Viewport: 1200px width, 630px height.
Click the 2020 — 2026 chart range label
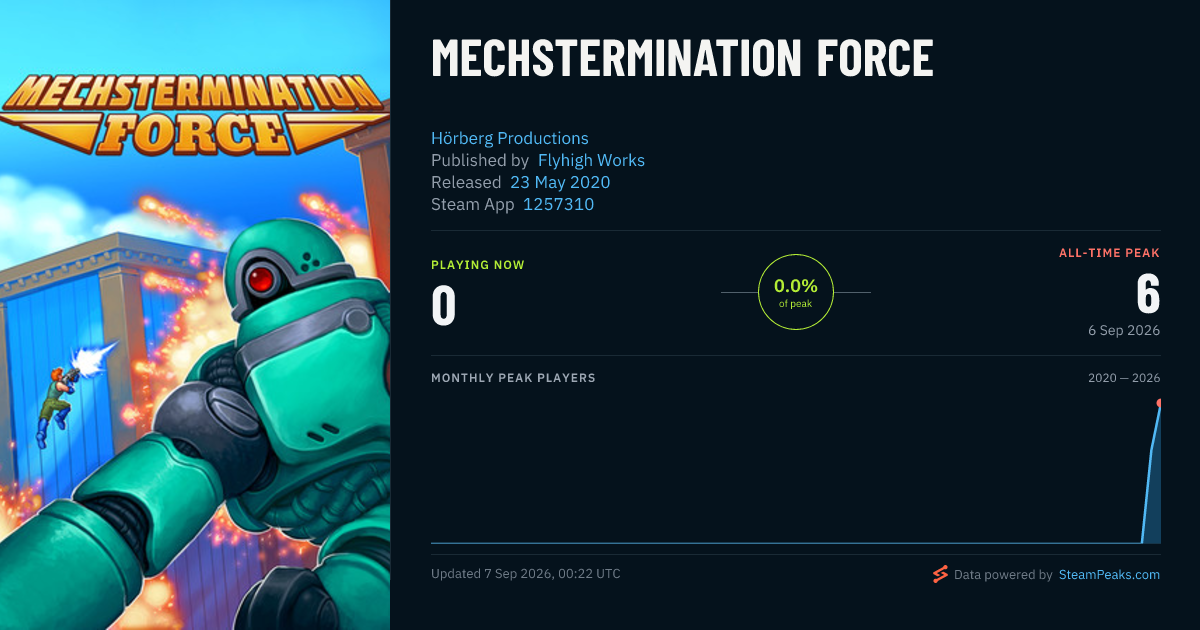coord(1124,378)
